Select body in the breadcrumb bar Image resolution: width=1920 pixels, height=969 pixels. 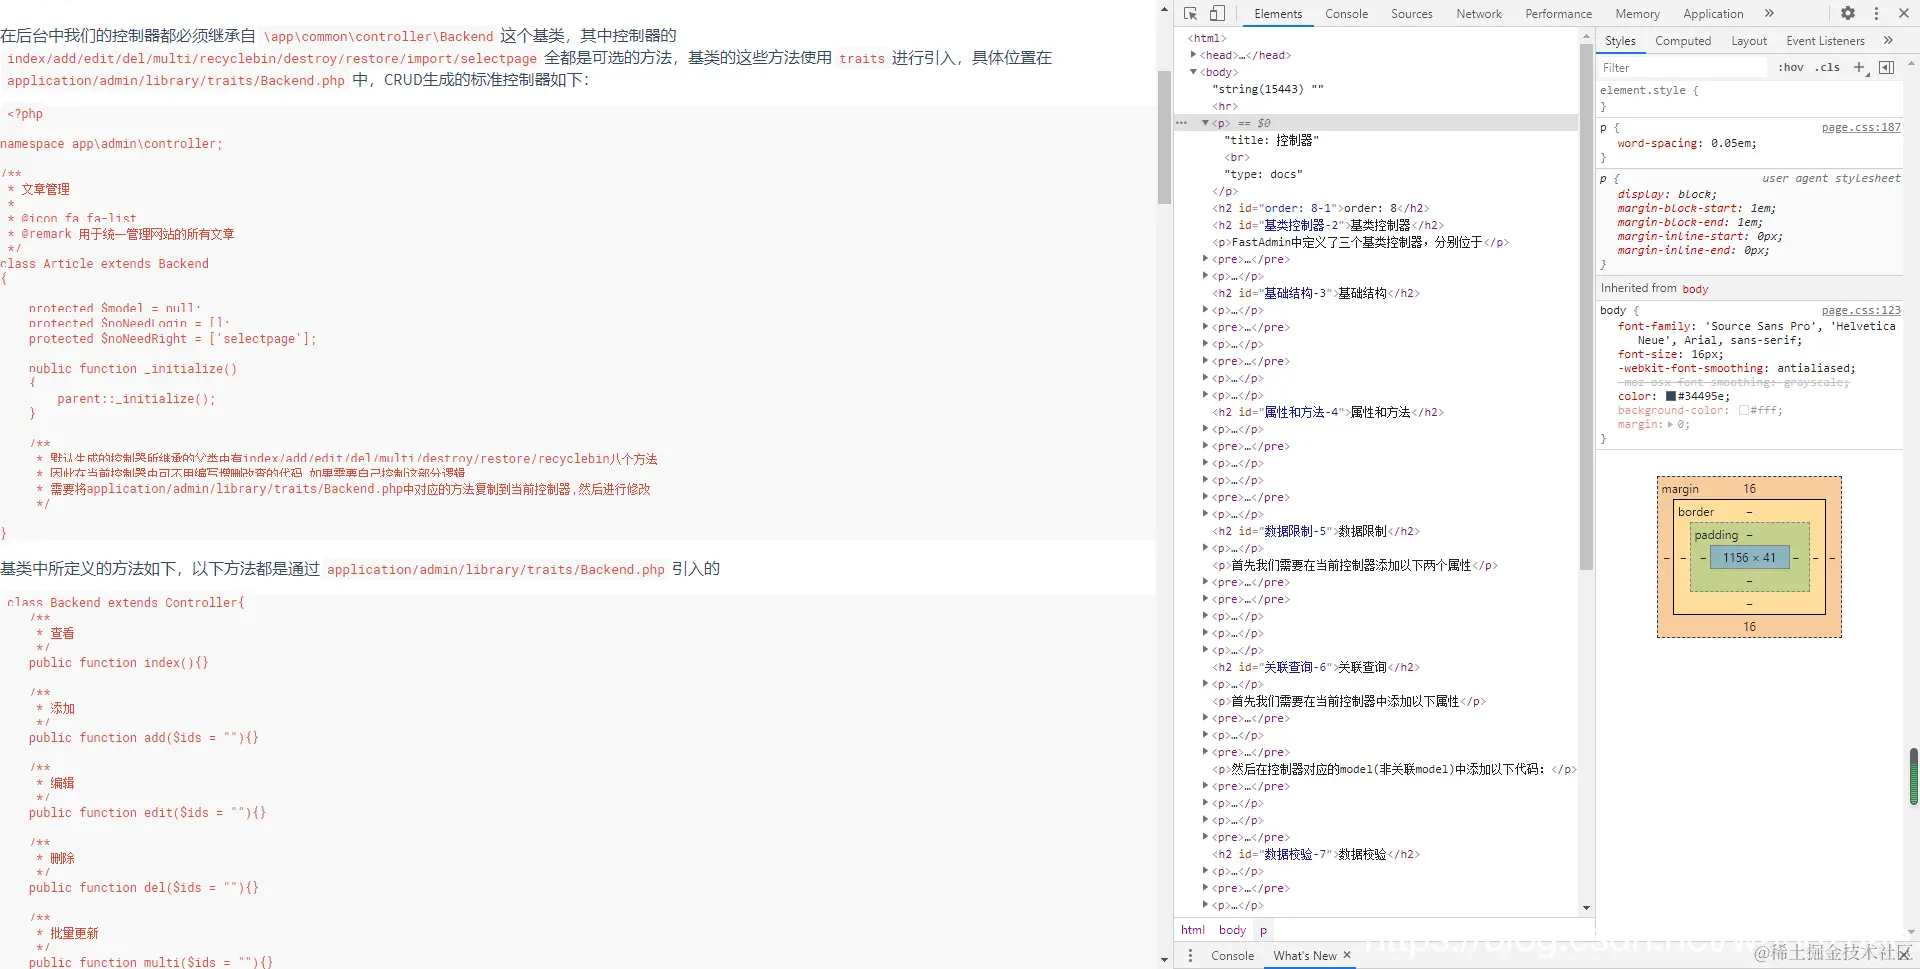1232,930
